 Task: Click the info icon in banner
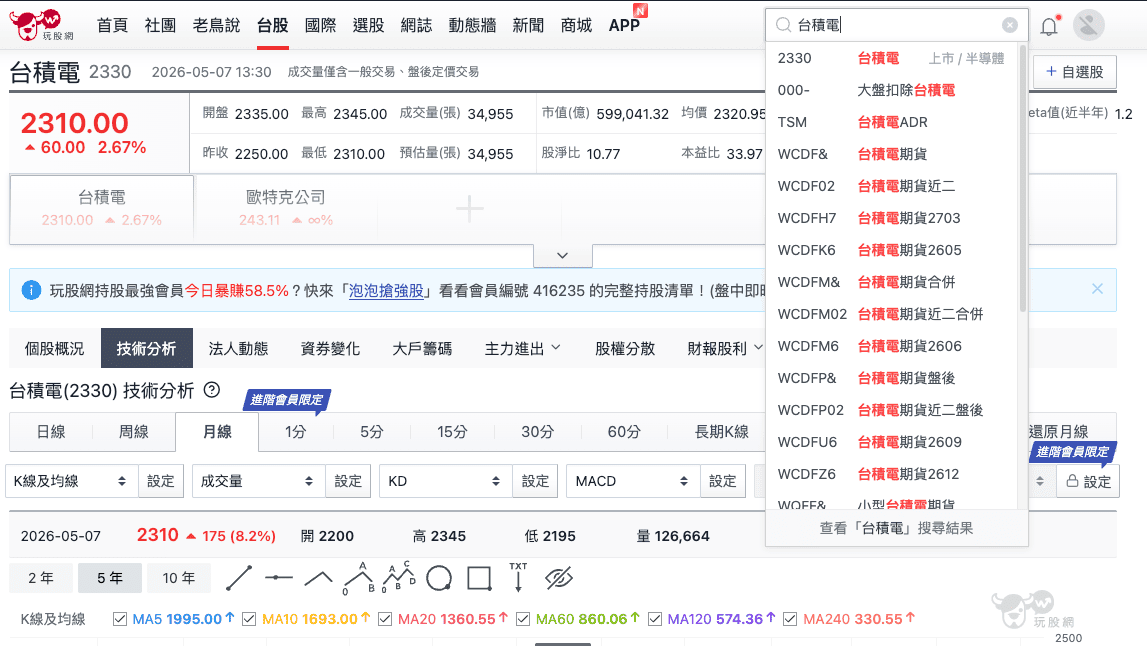(31, 290)
